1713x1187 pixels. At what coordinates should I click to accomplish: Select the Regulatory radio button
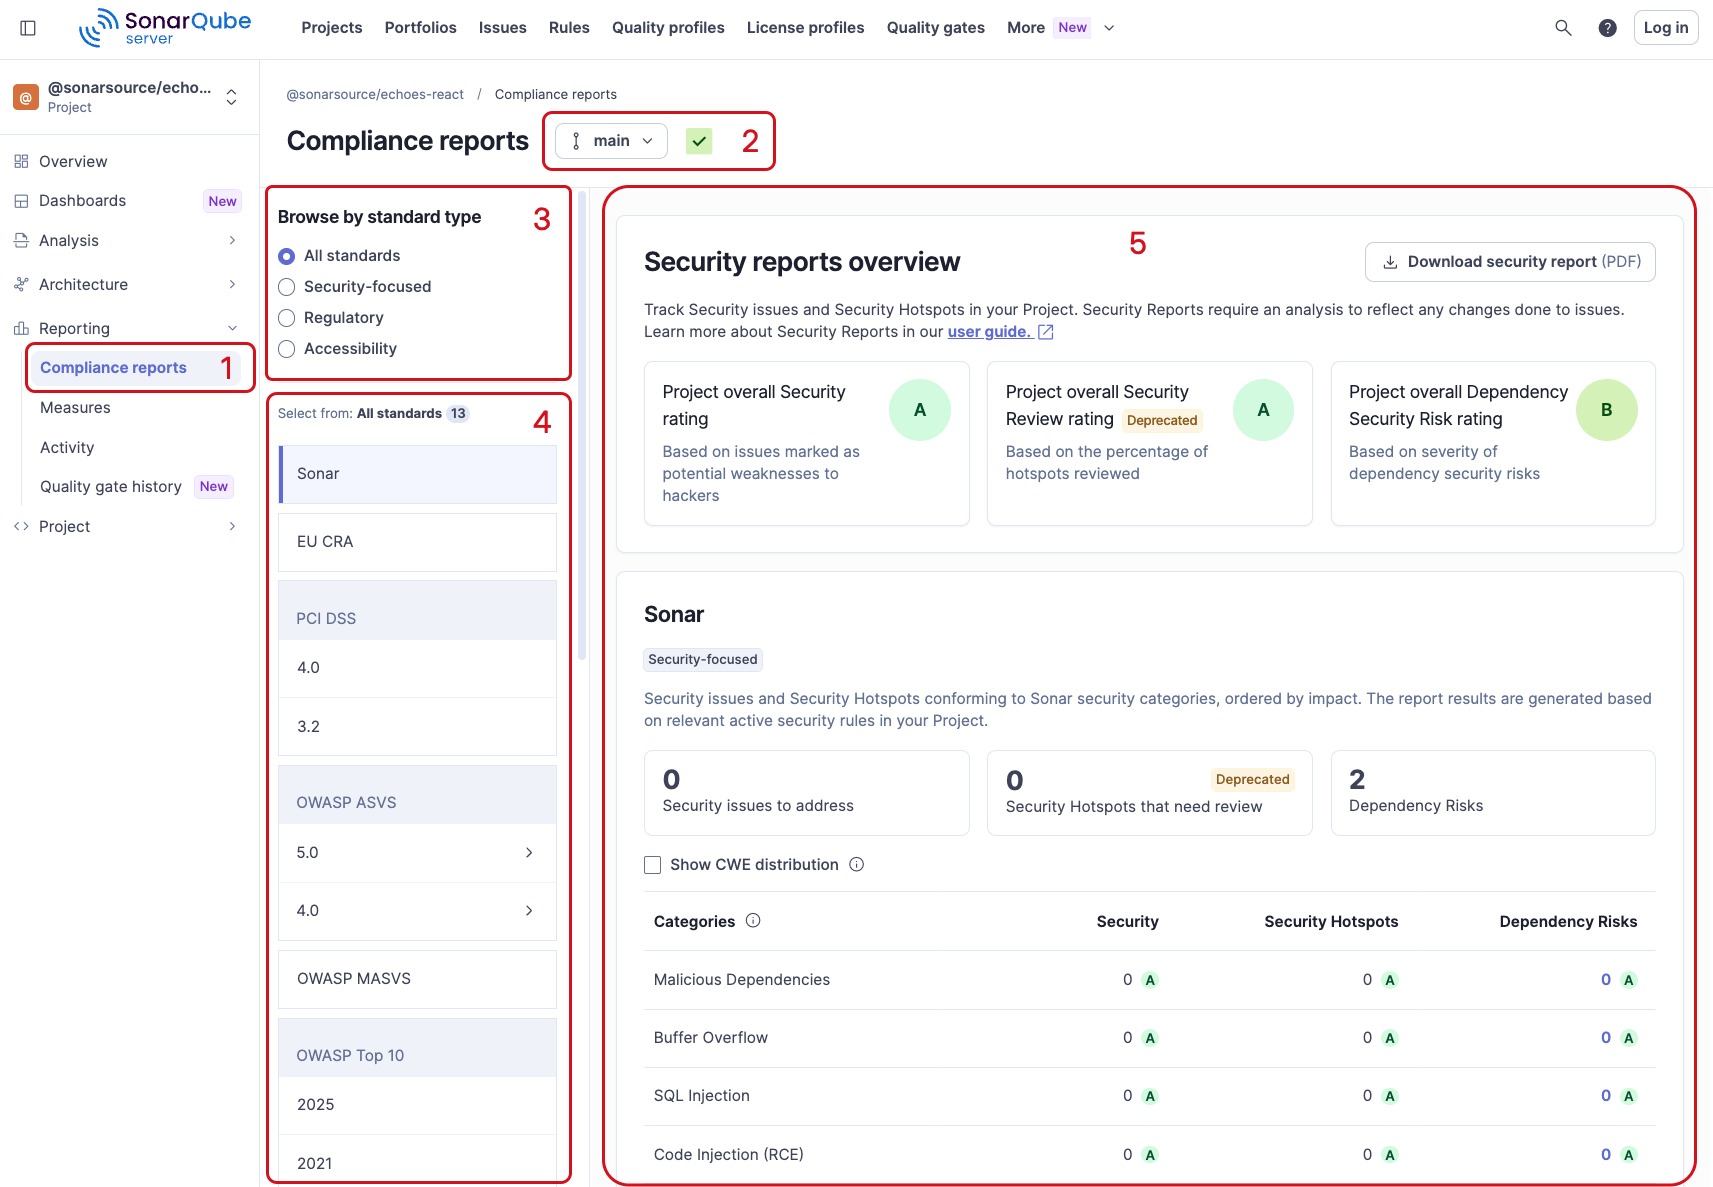pos(287,318)
